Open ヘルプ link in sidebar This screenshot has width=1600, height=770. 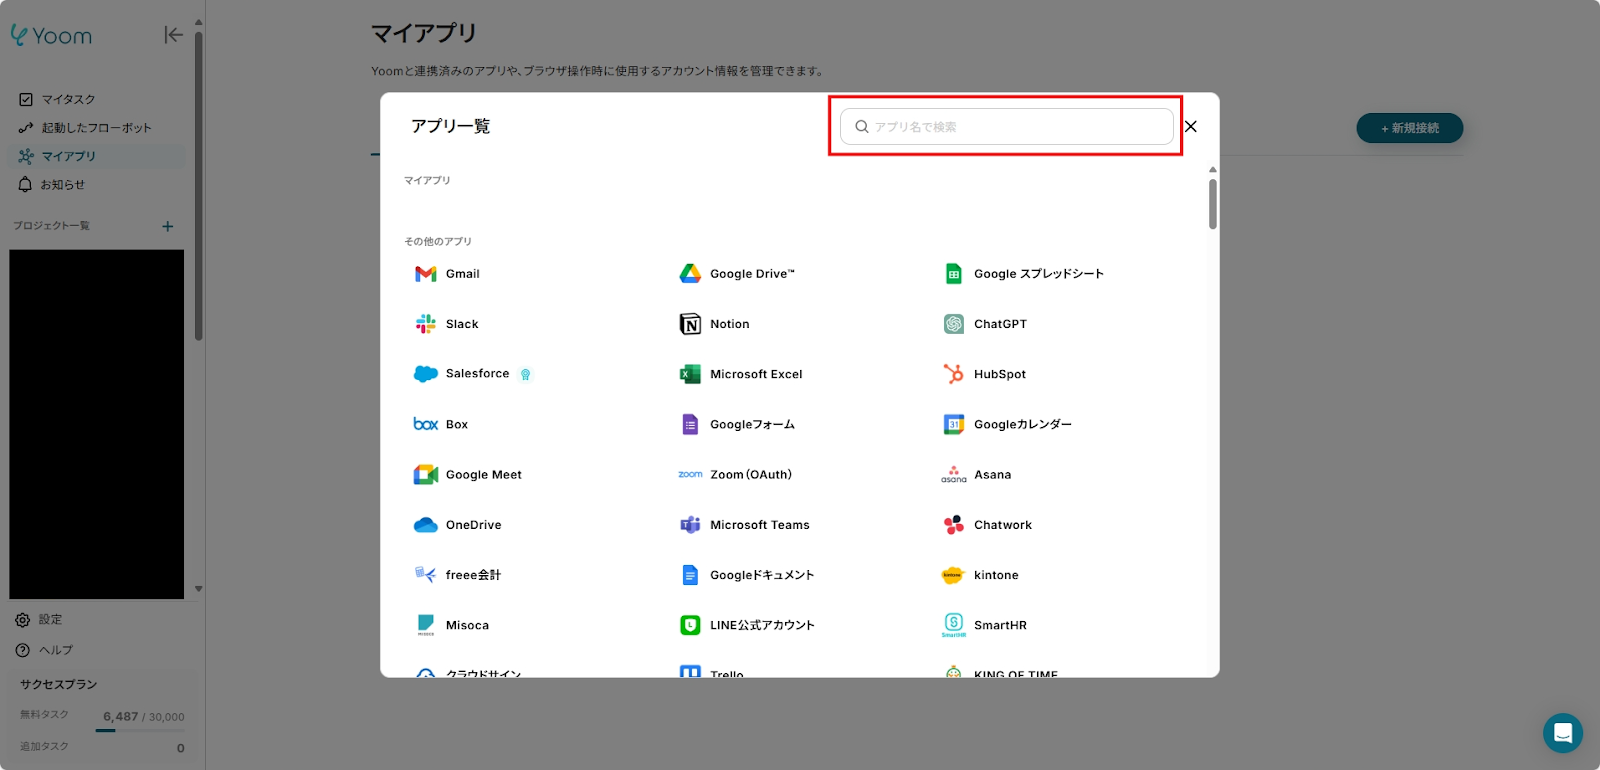pyautogui.click(x=56, y=650)
